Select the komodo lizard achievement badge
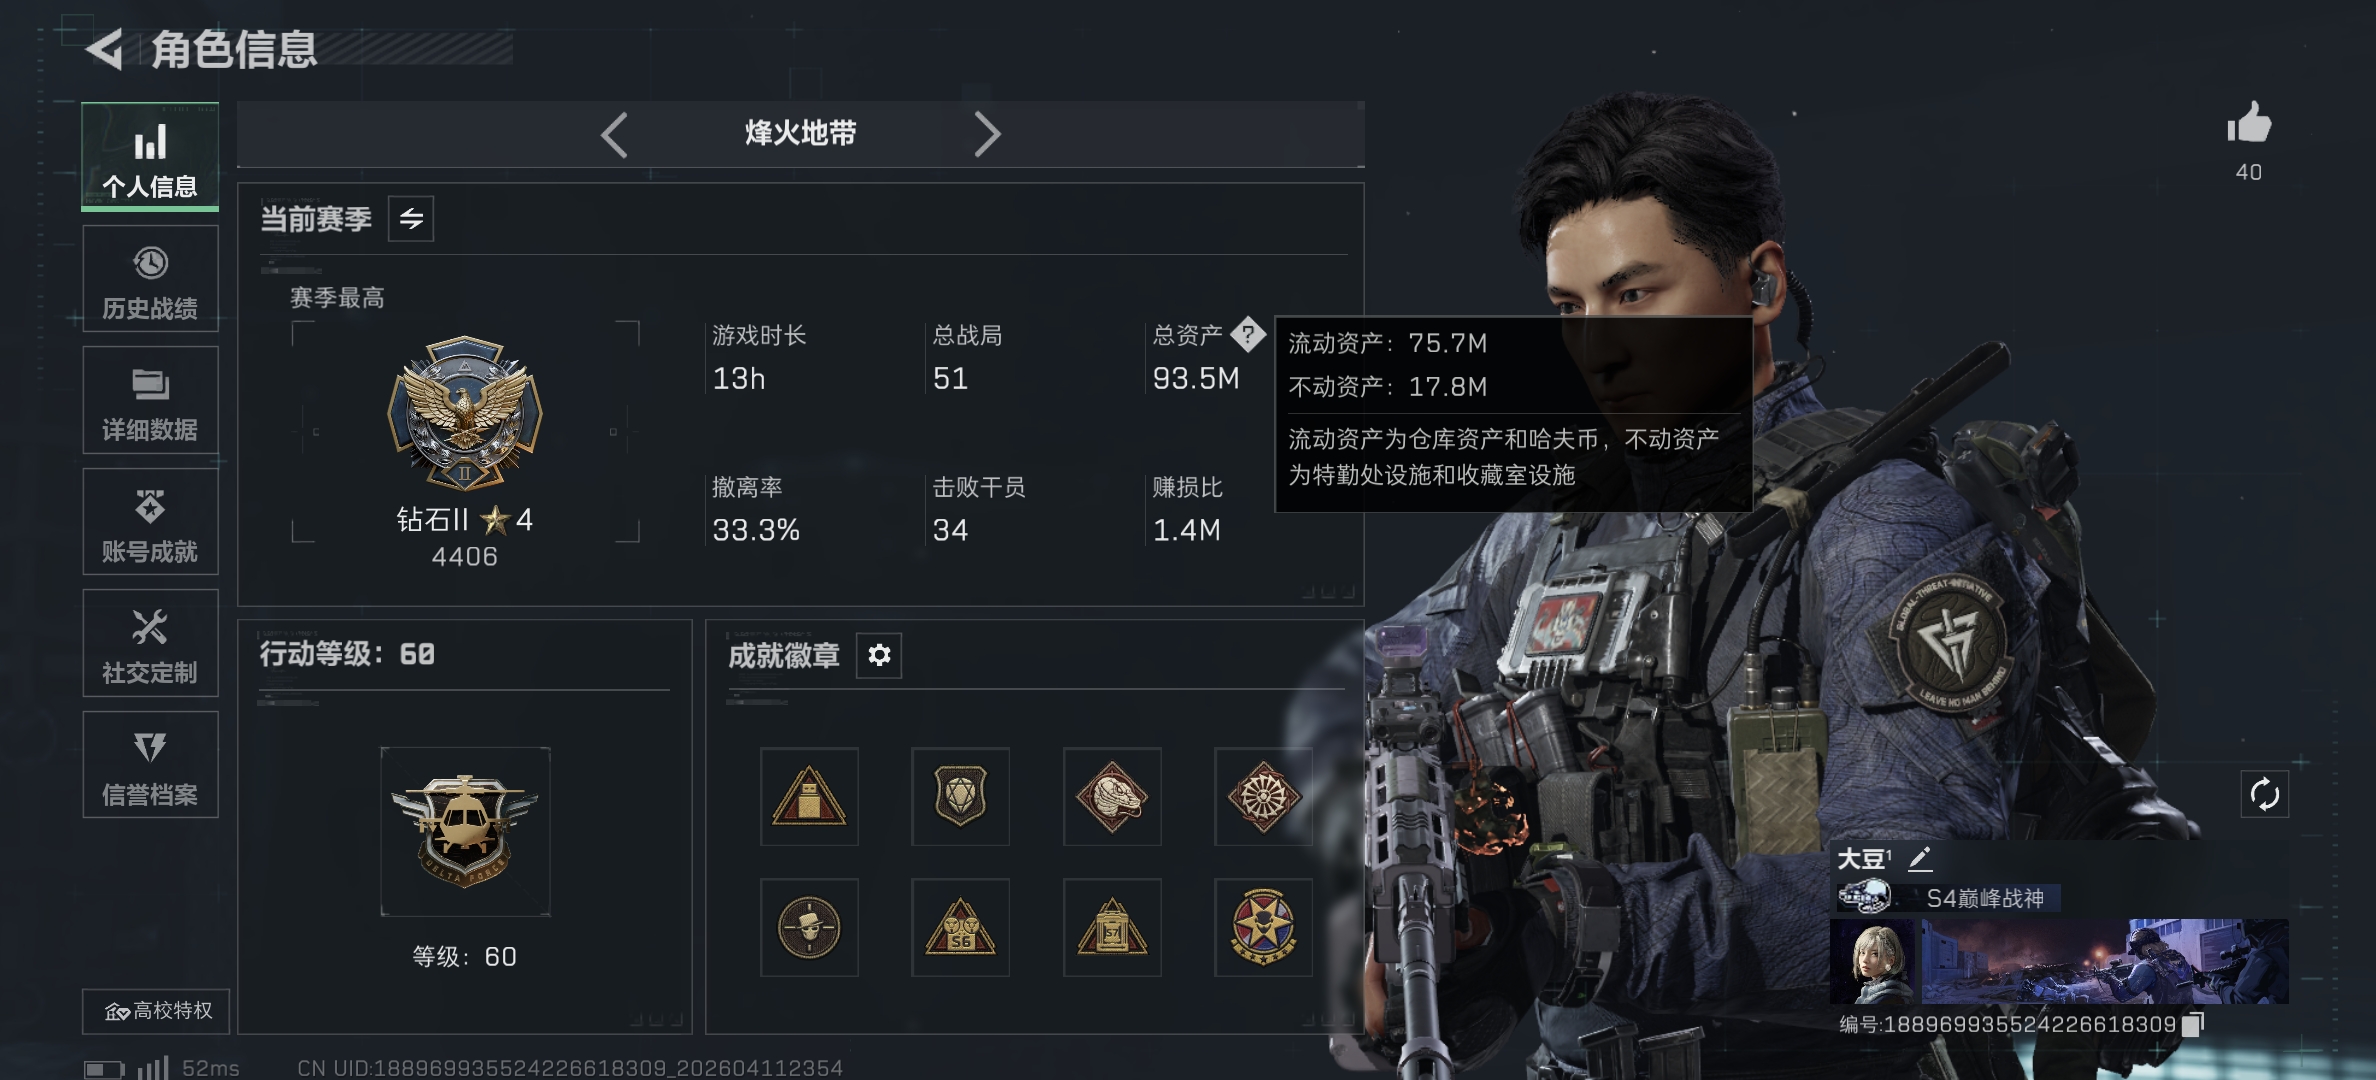This screenshot has width=2376, height=1080. 1112,797
